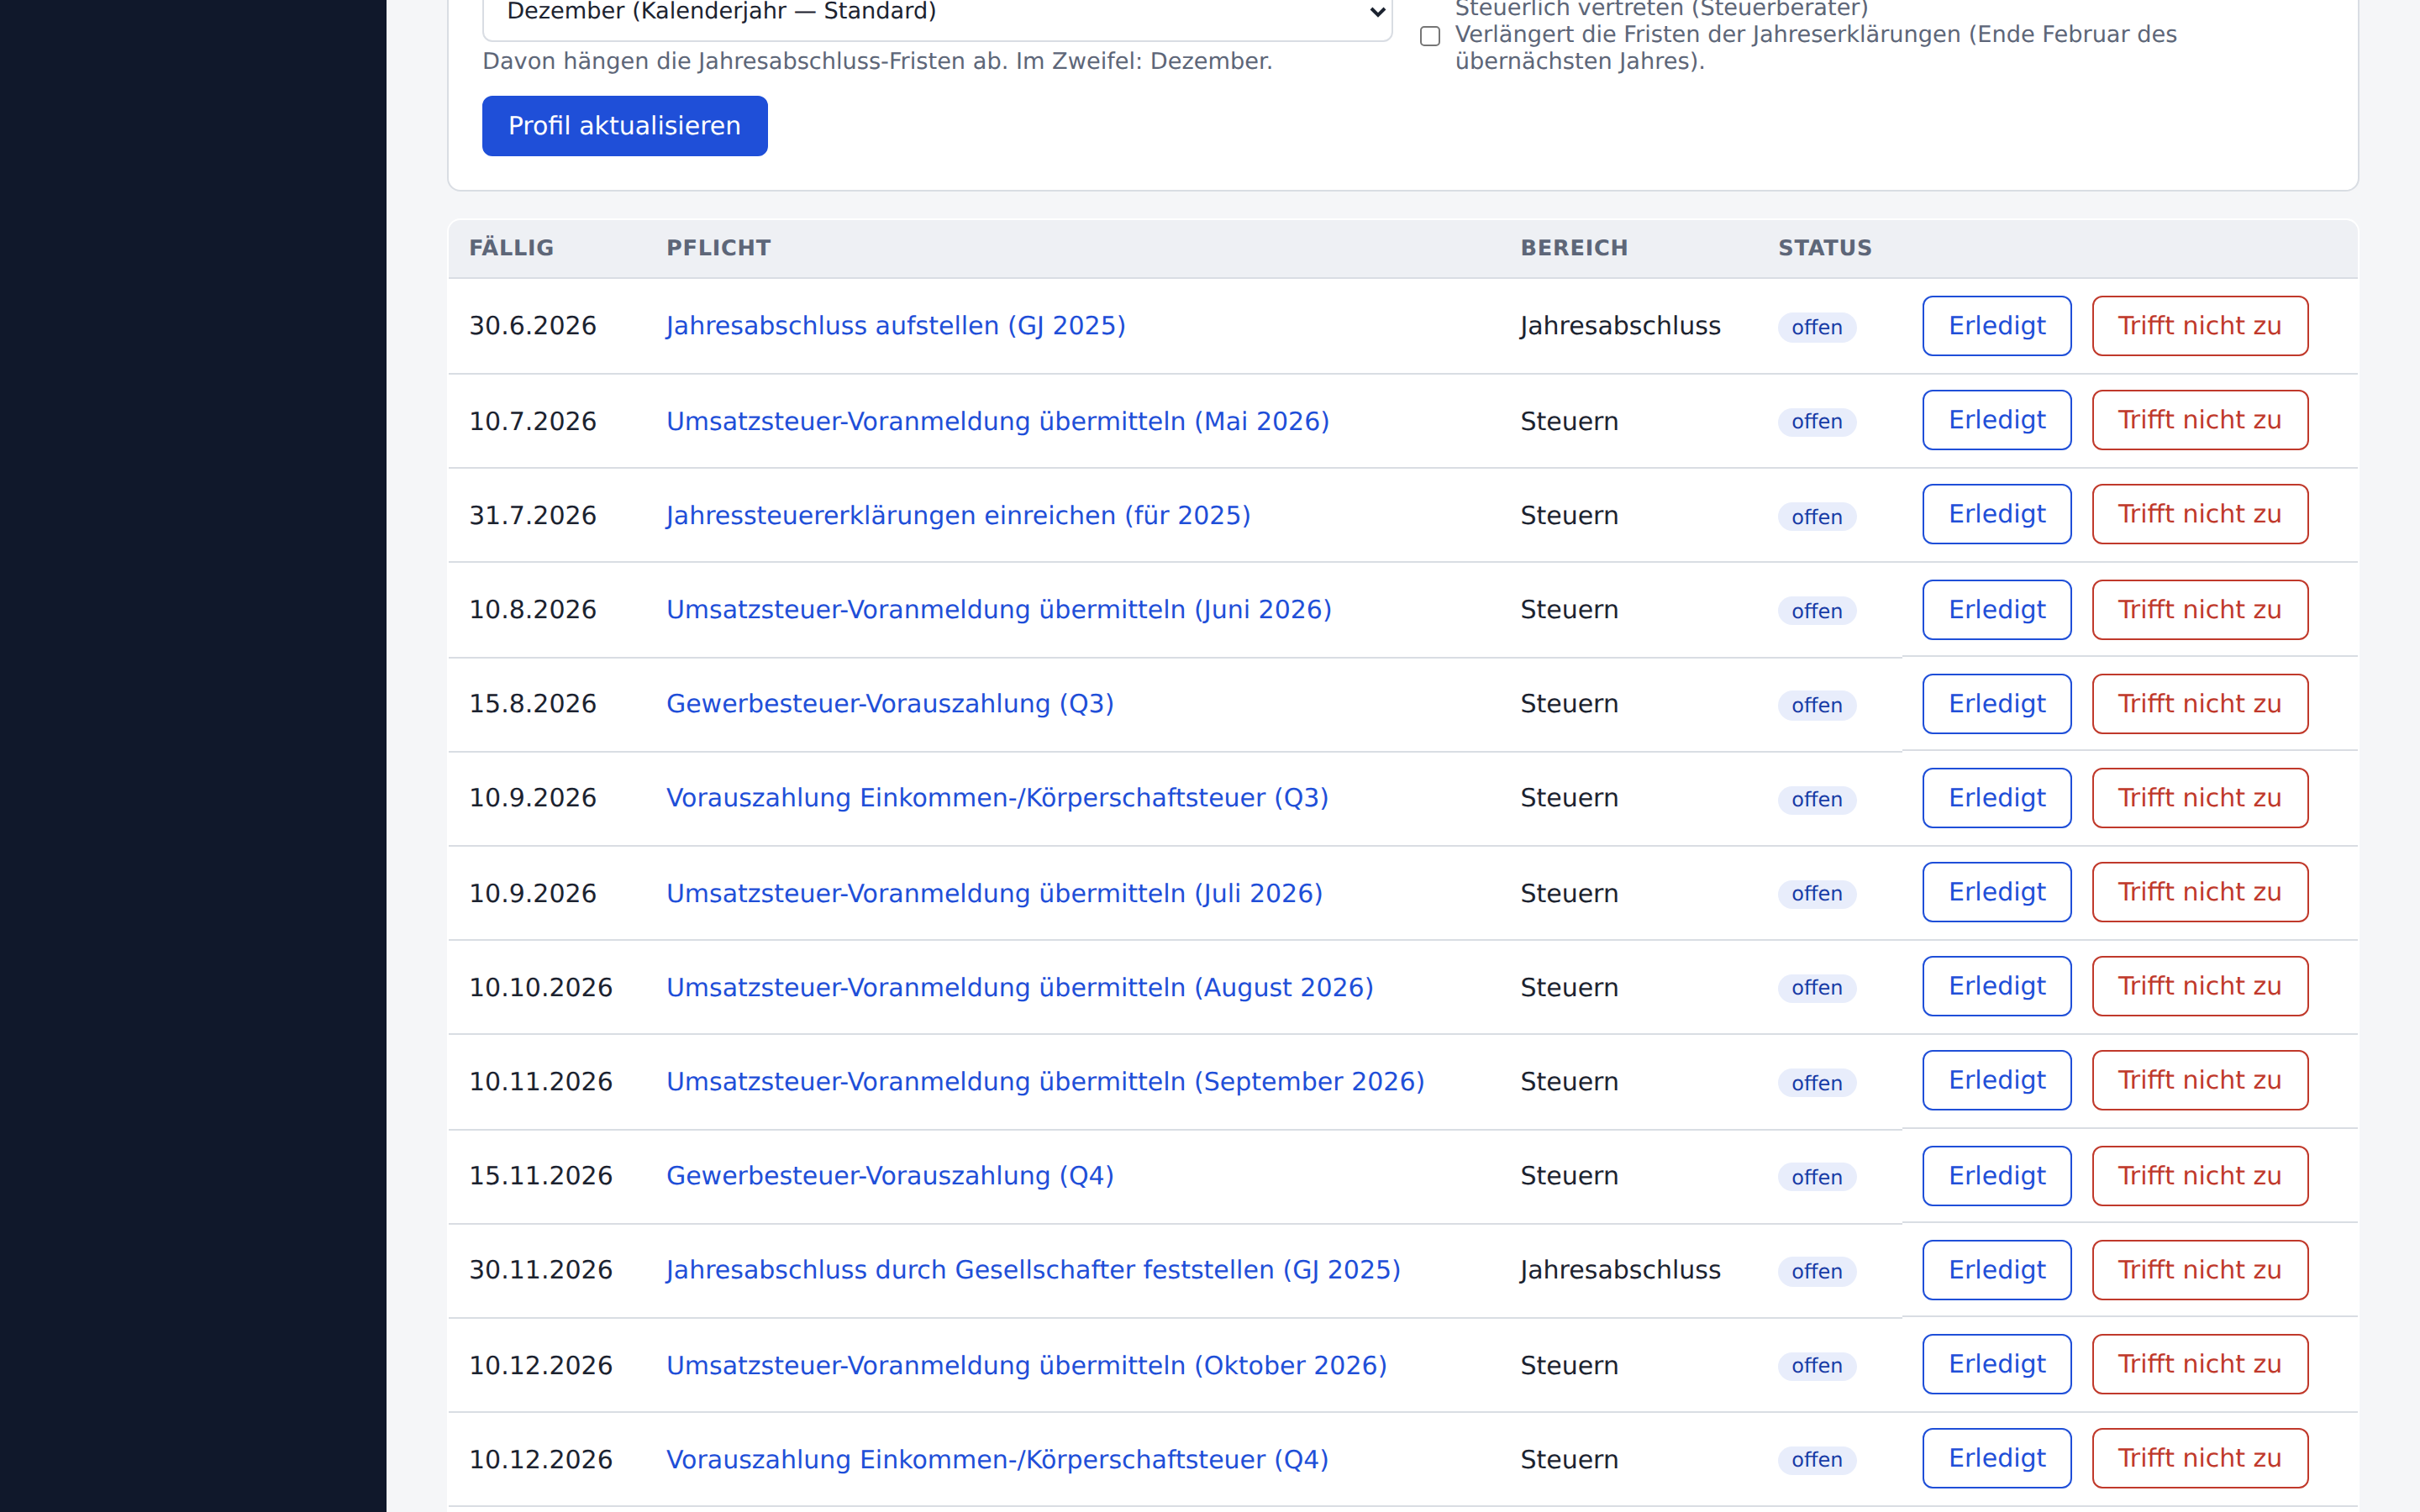This screenshot has height=1512, width=2420.
Task: Mark Umsatzsteuer-Voranmeldung Juni 2026 as Erledigt
Action: [x=1996, y=610]
